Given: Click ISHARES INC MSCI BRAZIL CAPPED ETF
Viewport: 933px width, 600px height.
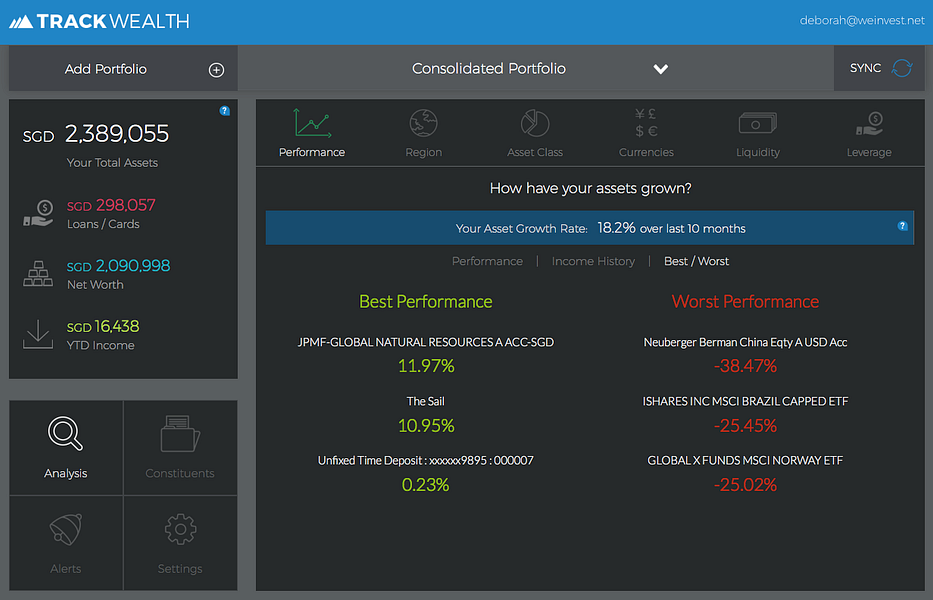Looking at the screenshot, I should coord(745,401).
